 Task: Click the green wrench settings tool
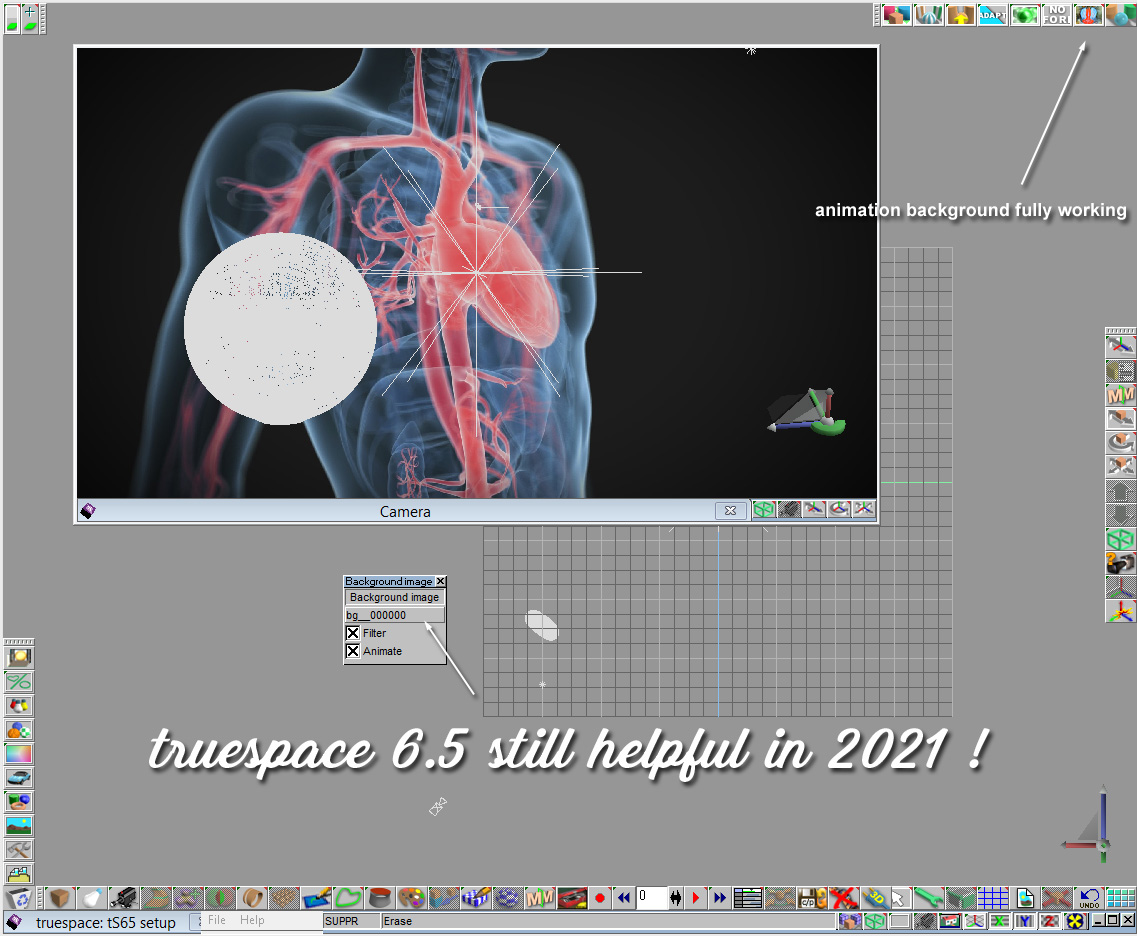tap(927, 898)
